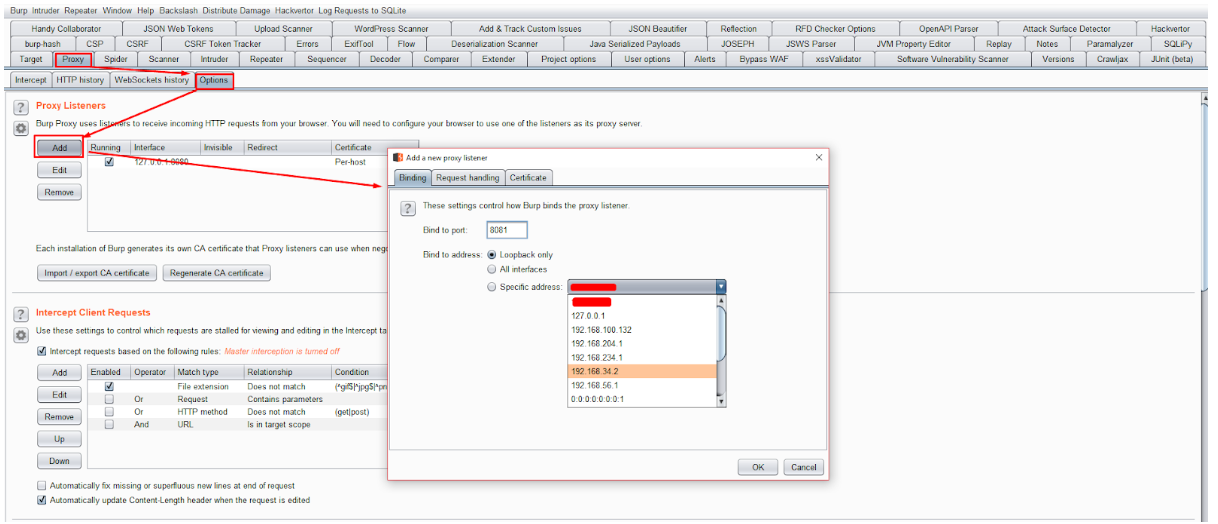Click Add button under Proxy Listeners
The height and width of the screenshot is (524, 1218).
tap(59, 147)
